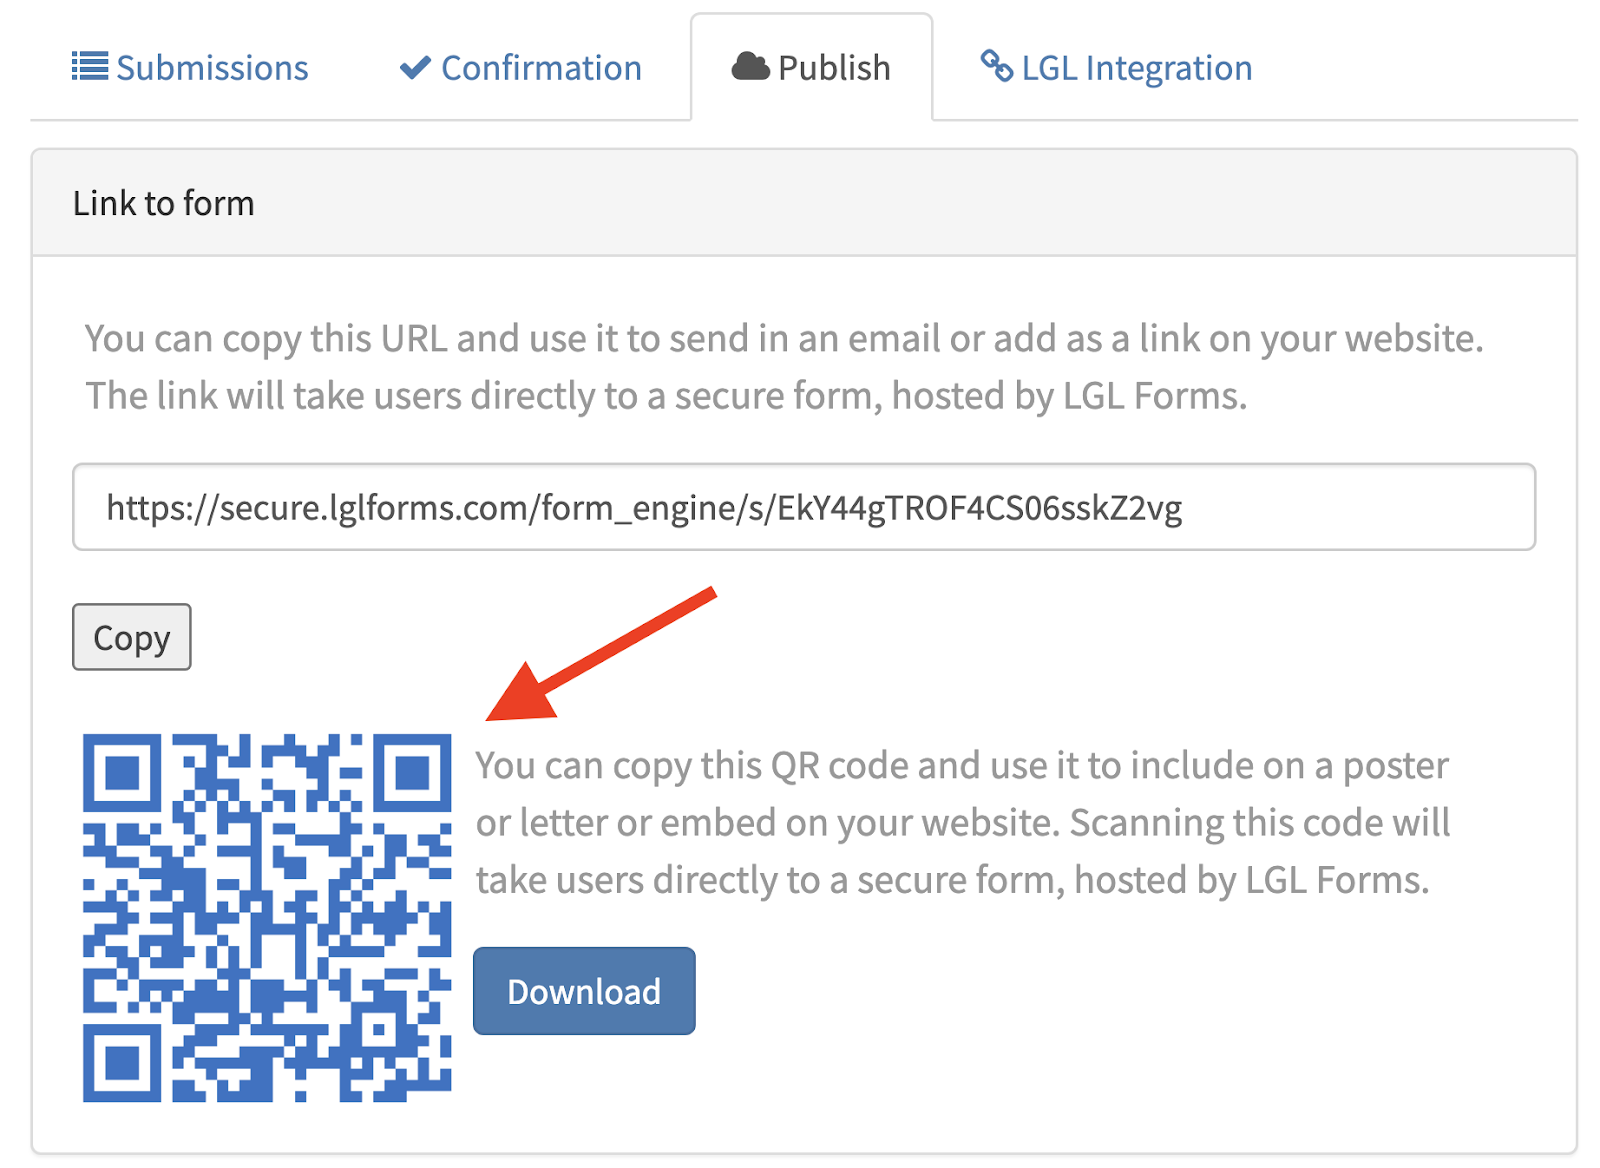Copy the form URL with Copy button

[x=132, y=637]
